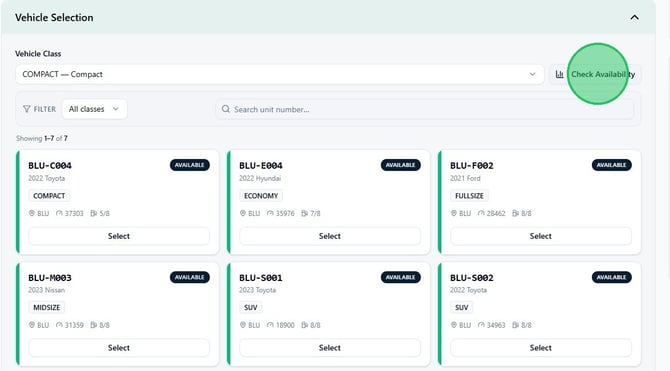
Task: Click fuel icon on BLU-F002 card
Action: click(515, 213)
